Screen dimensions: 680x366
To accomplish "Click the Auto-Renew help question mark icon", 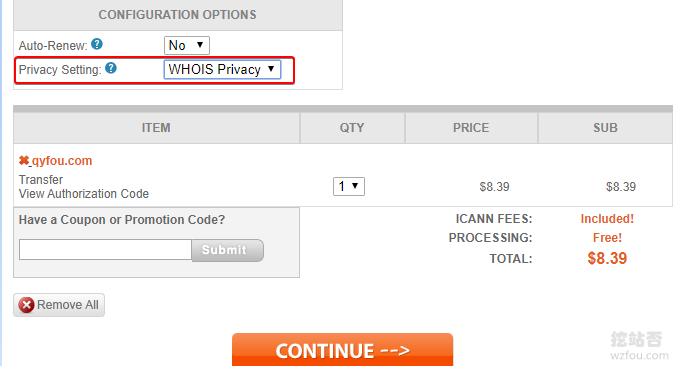I will tap(97, 44).
